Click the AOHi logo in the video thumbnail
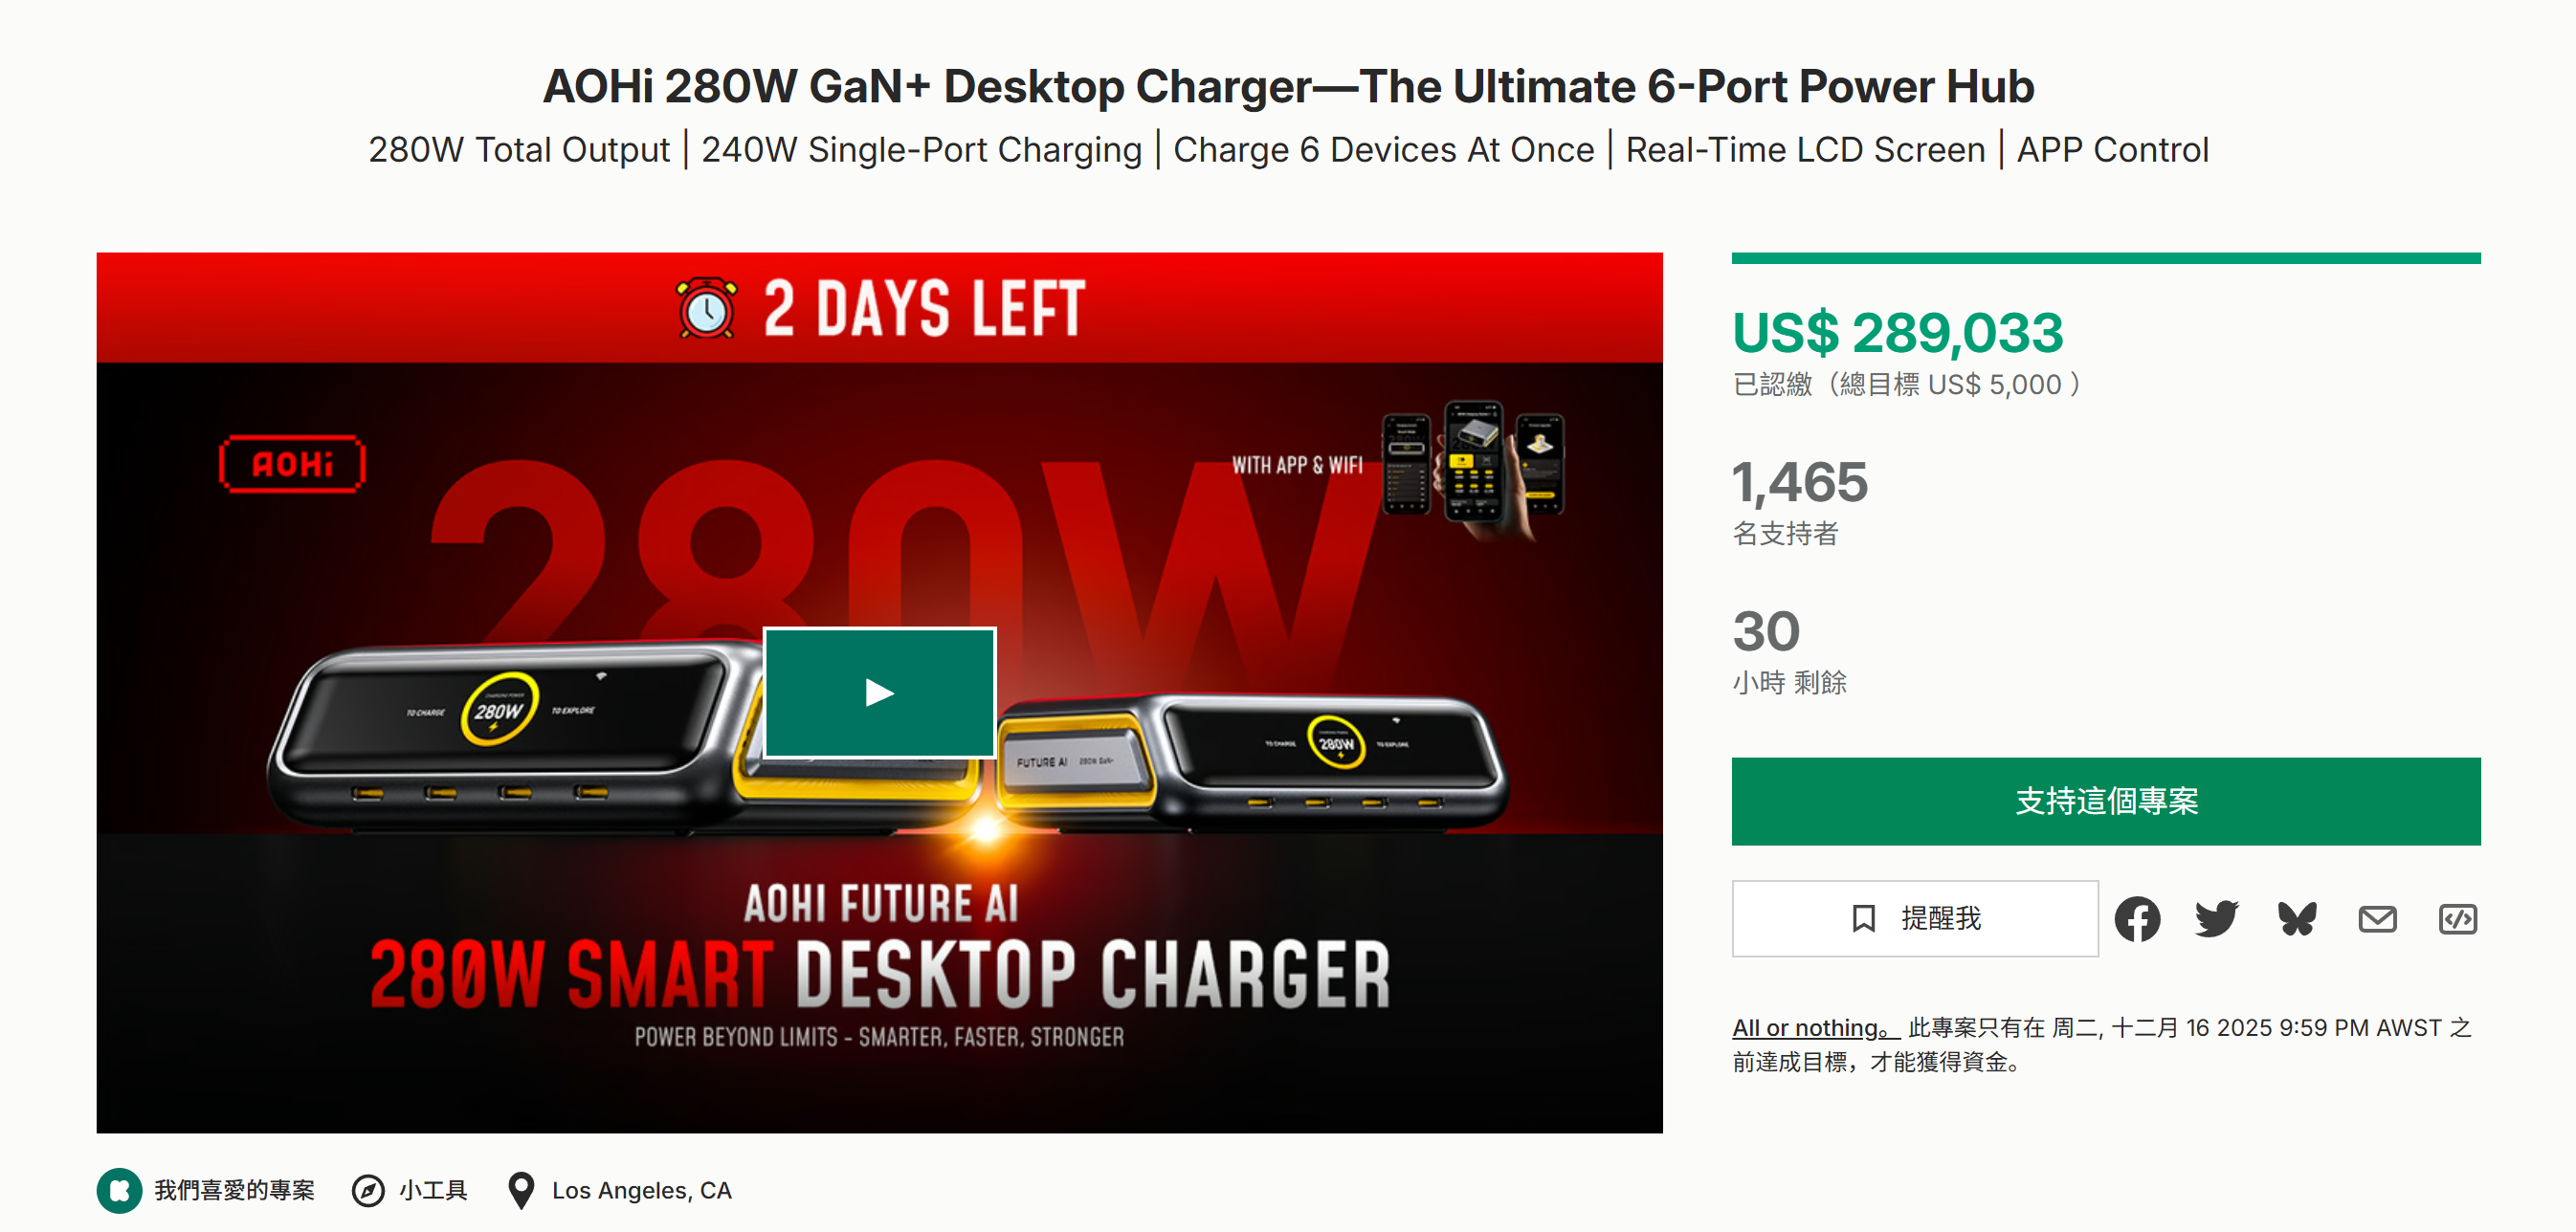Image resolution: width=2576 pixels, height=1232 pixels. pyautogui.click(x=292, y=463)
